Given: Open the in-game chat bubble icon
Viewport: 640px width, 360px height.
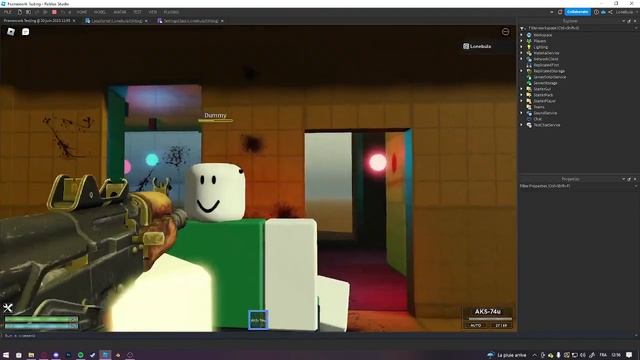Looking at the screenshot, I should 25,31.
